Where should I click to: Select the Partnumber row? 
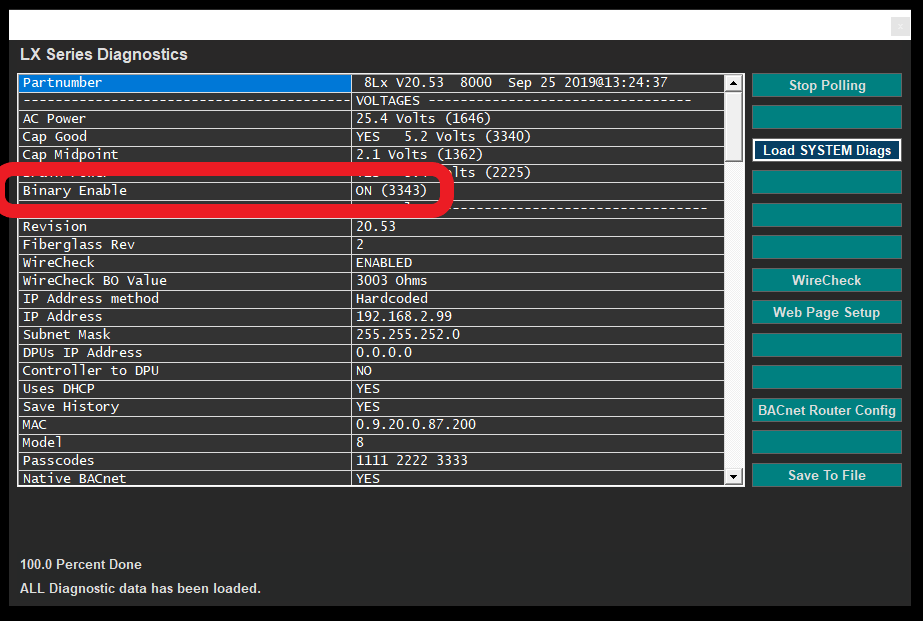(x=371, y=83)
